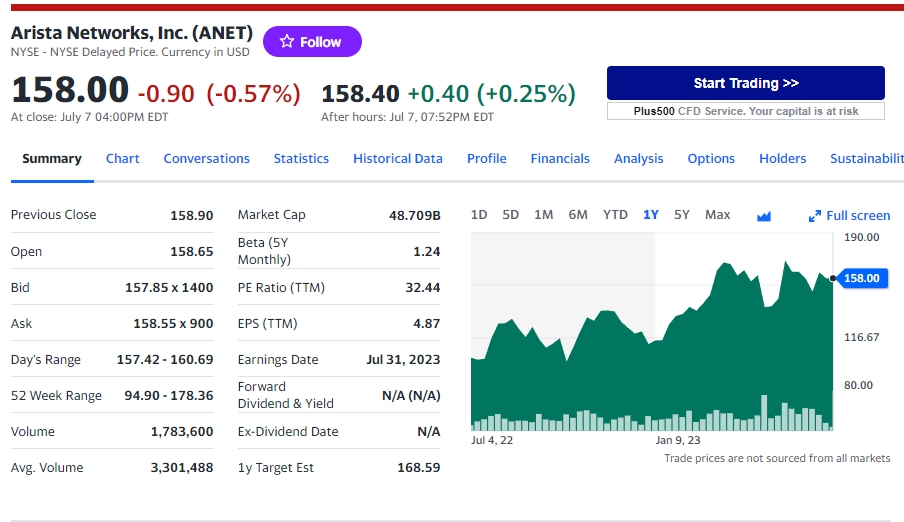The height and width of the screenshot is (522, 904).
Task: Click the 1y Target Est value 168.59
Action: coord(419,468)
